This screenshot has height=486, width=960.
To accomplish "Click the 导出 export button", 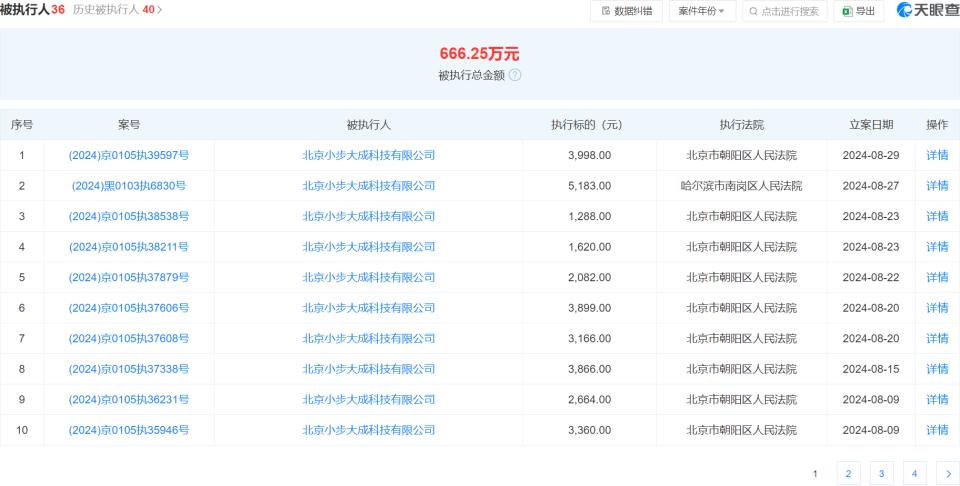I will [859, 11].
